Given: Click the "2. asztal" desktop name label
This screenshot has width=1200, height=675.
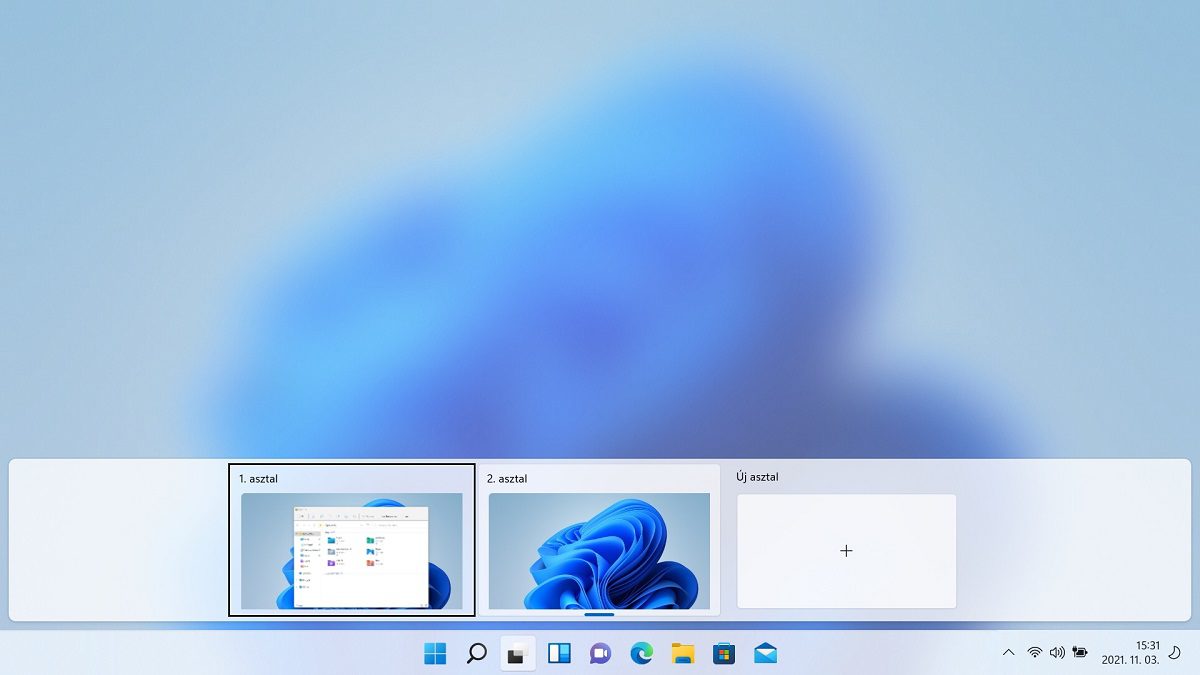Looking at the screenshot, I should pyautogui.click(x=507, y=479).
